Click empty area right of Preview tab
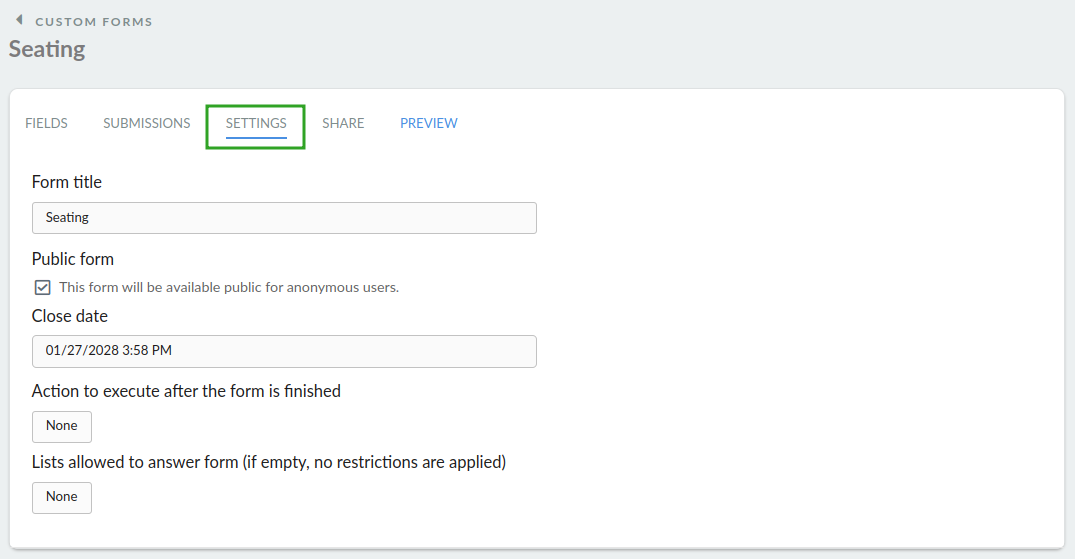 point(754,123)
